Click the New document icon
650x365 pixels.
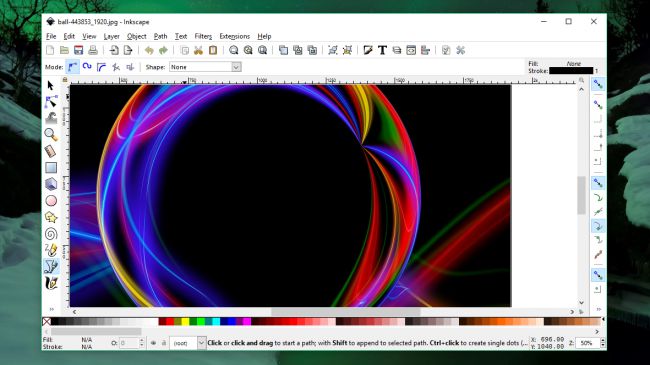50,50
